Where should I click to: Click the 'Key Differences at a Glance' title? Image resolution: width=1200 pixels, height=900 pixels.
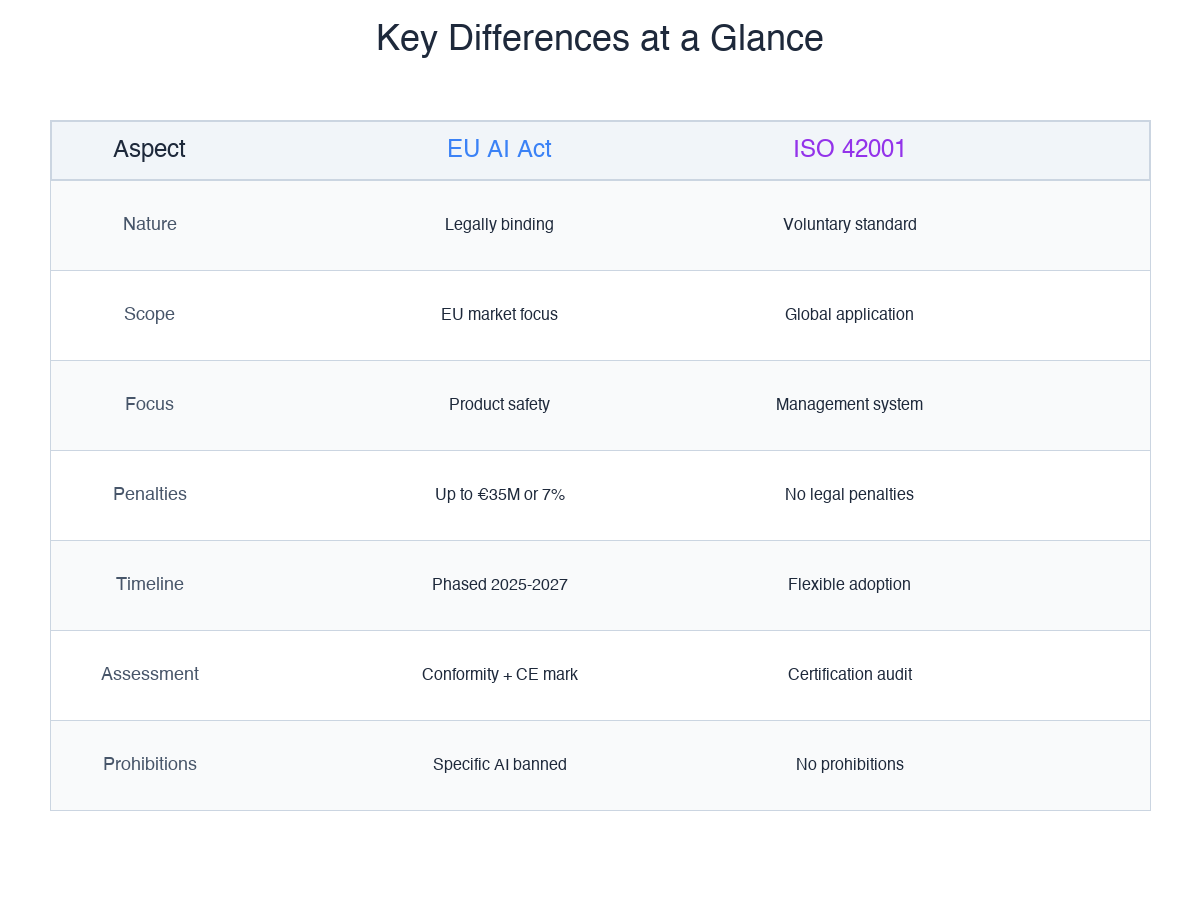599,38
